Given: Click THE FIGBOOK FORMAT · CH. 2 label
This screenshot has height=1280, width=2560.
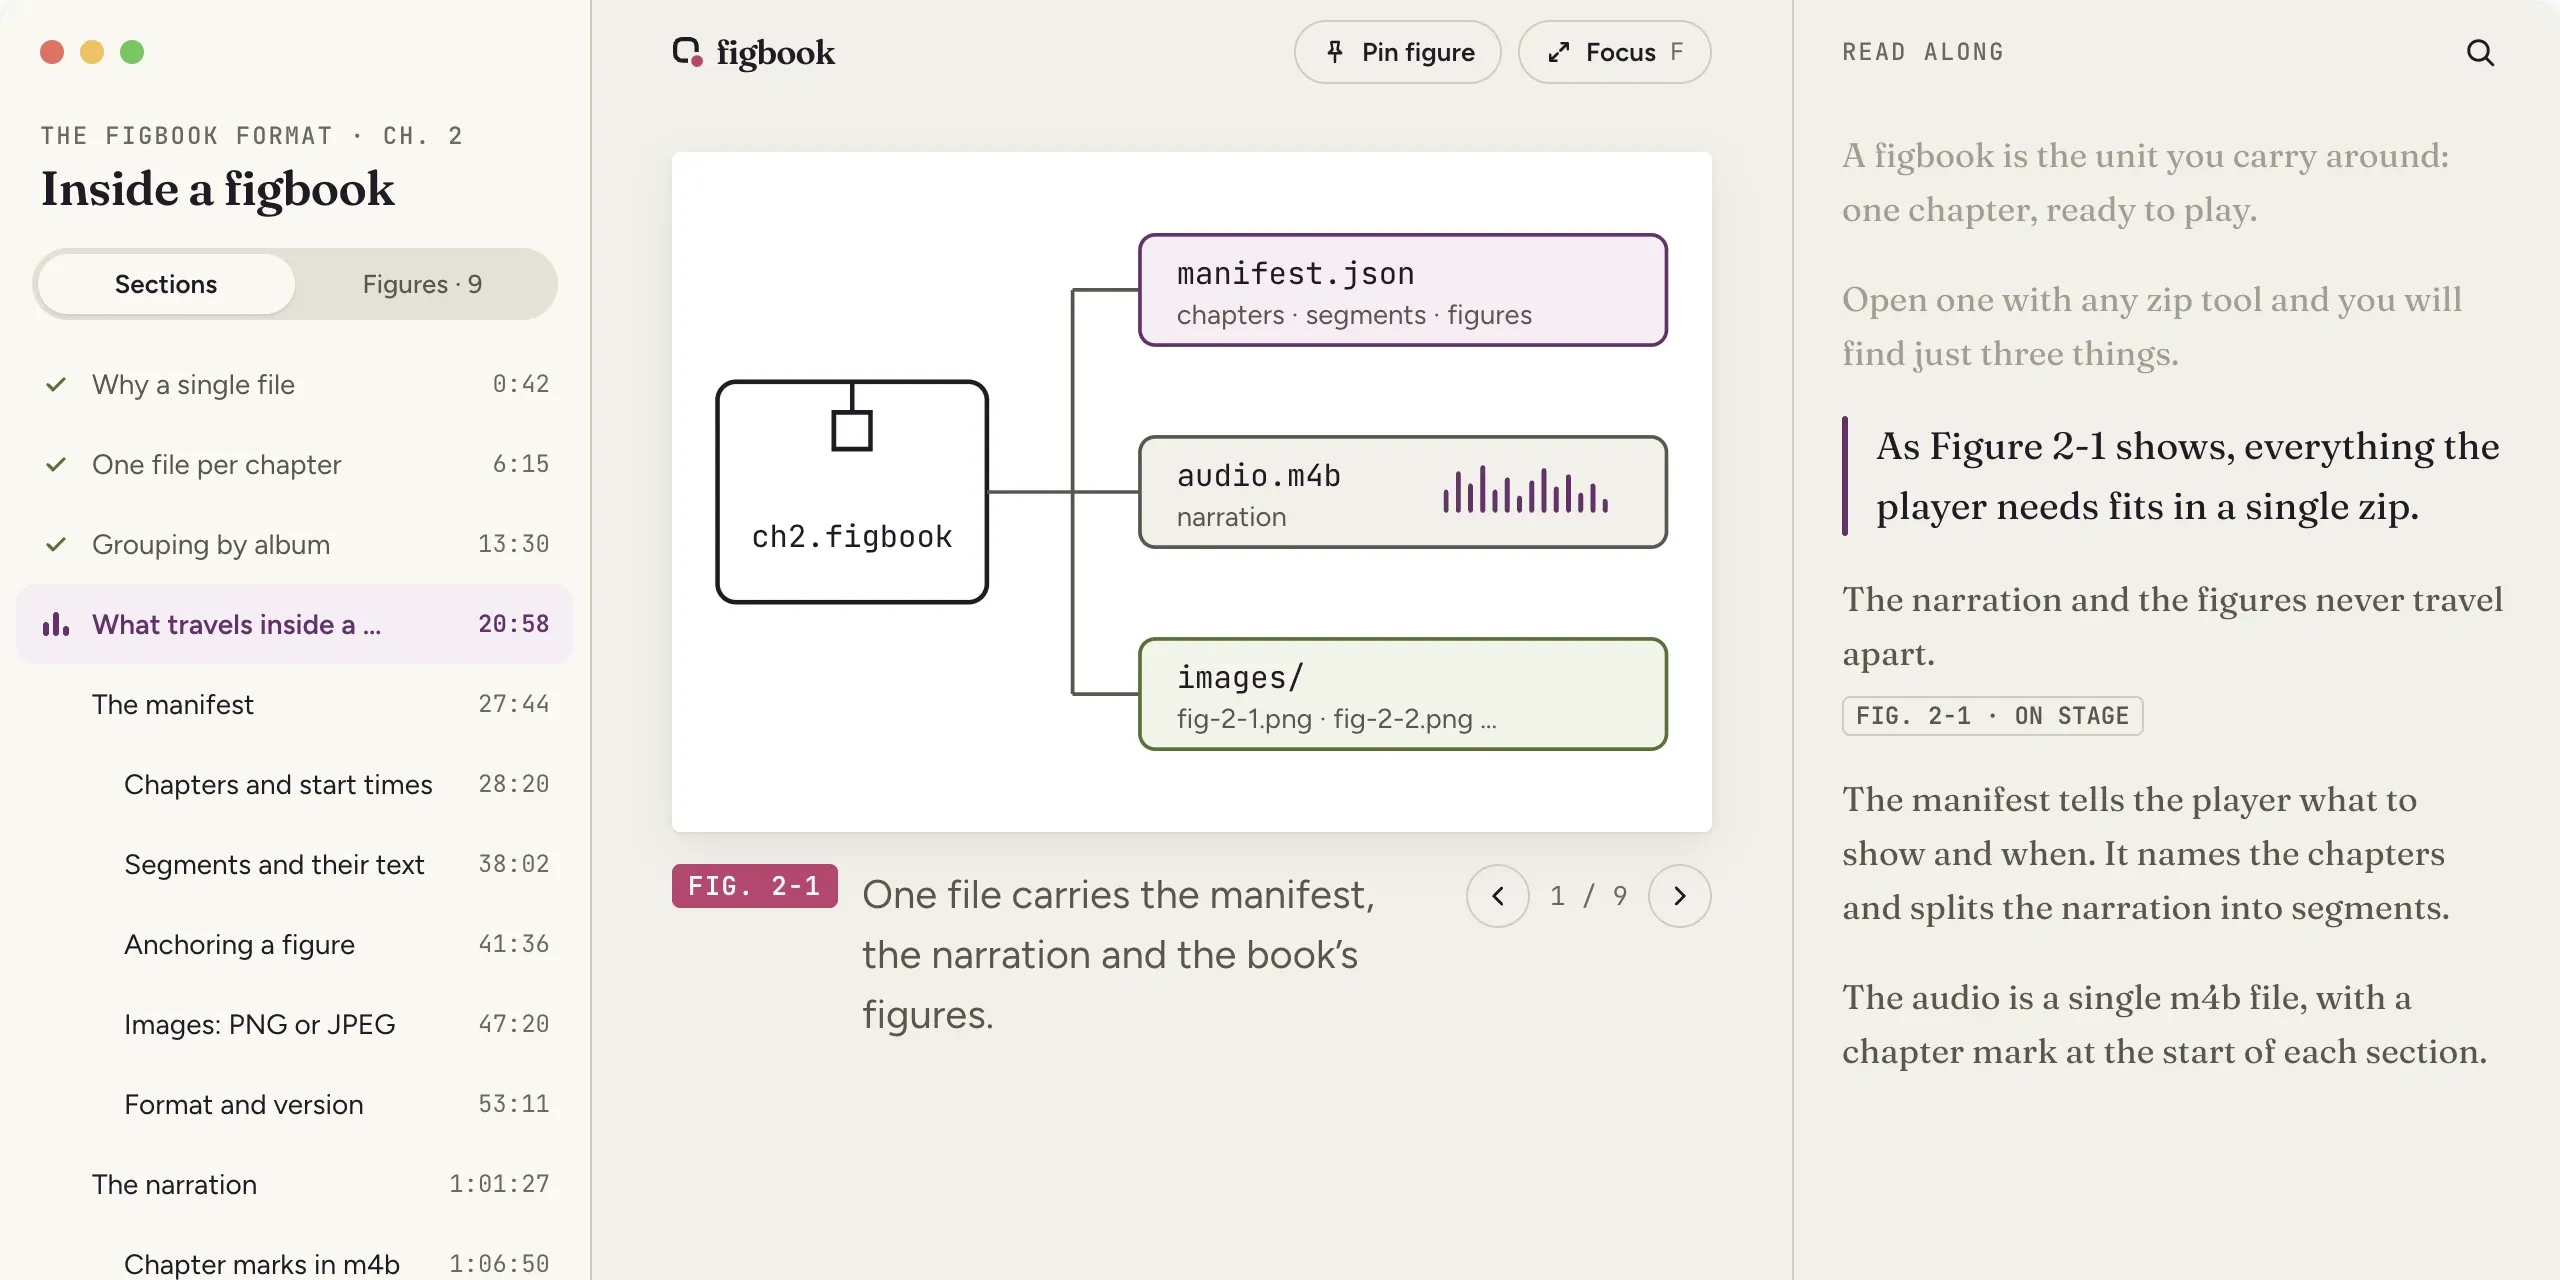Looking at the screenshot, I should coord(252,136).
